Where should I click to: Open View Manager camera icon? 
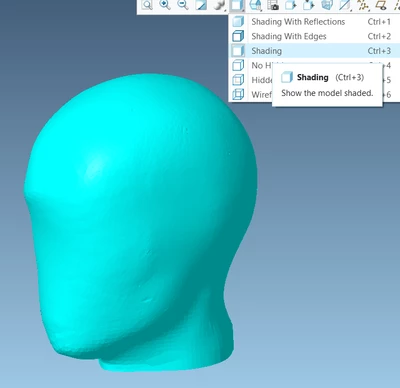pyautogui.click(x=273, y=5)
